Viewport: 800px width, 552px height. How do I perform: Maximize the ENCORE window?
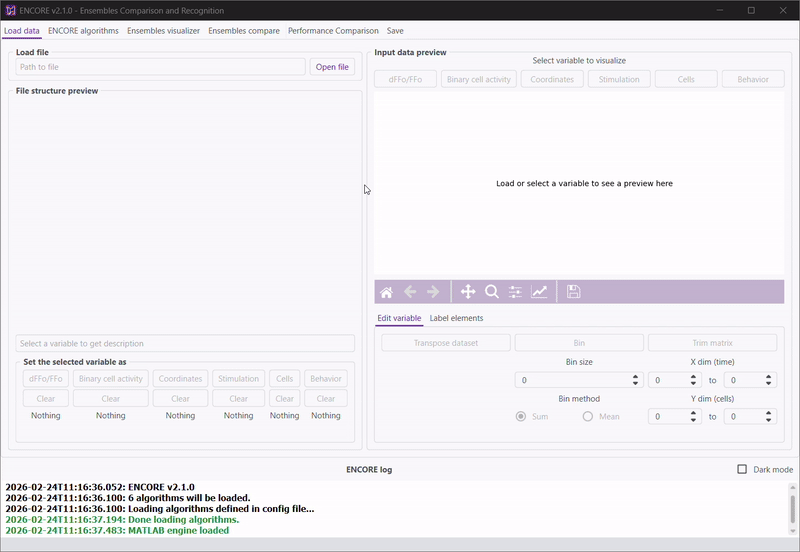coord(751,10)
